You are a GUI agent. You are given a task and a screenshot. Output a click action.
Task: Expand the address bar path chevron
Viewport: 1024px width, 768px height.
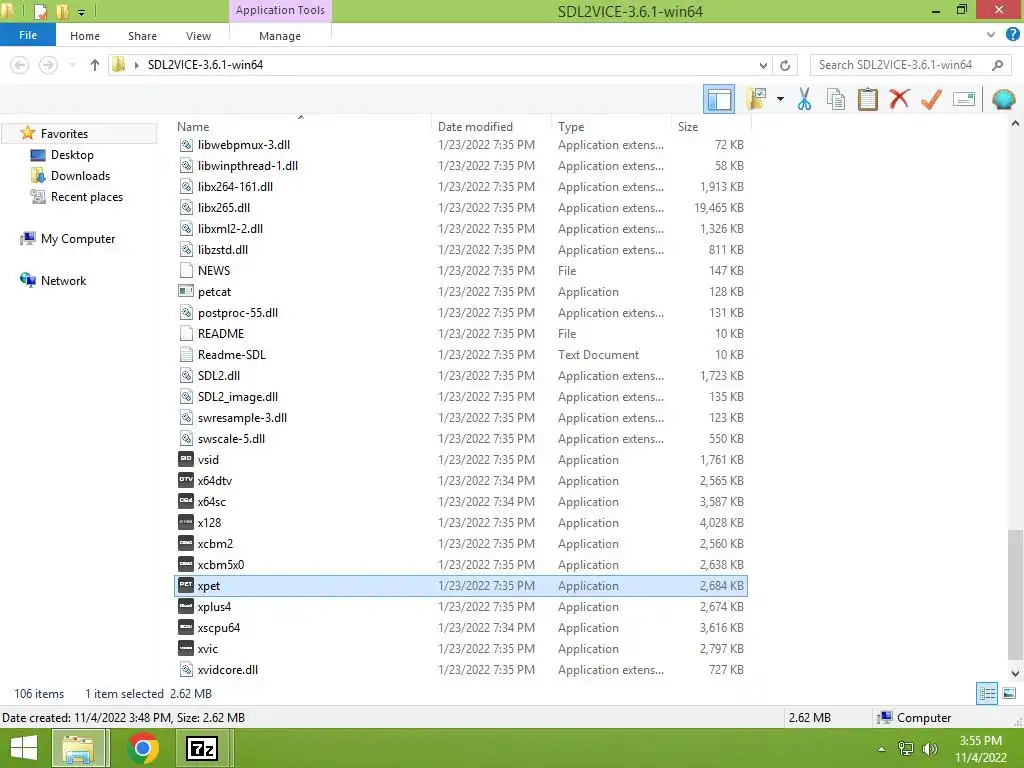click(x=136, y=65)
